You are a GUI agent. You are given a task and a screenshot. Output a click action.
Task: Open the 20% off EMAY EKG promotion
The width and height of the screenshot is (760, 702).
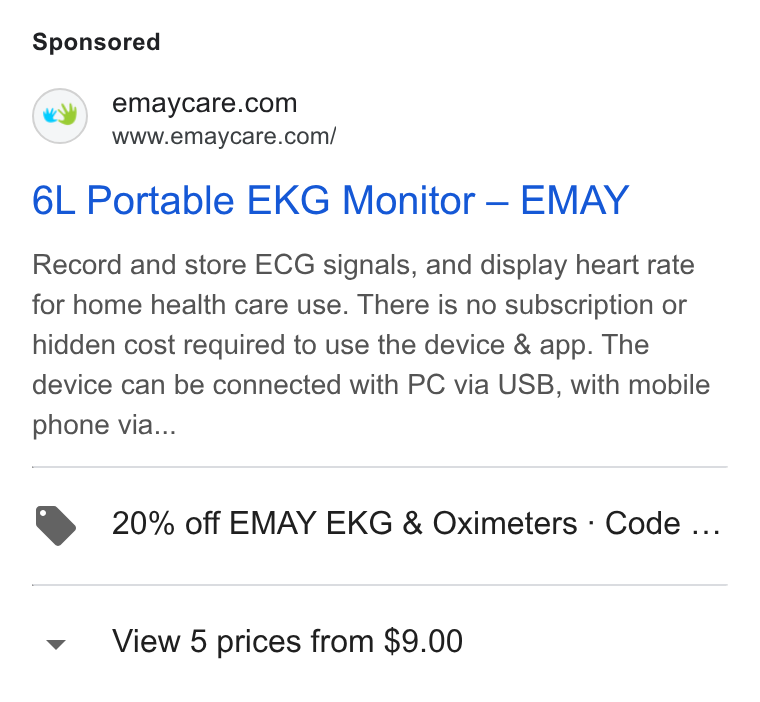[380, 526]
